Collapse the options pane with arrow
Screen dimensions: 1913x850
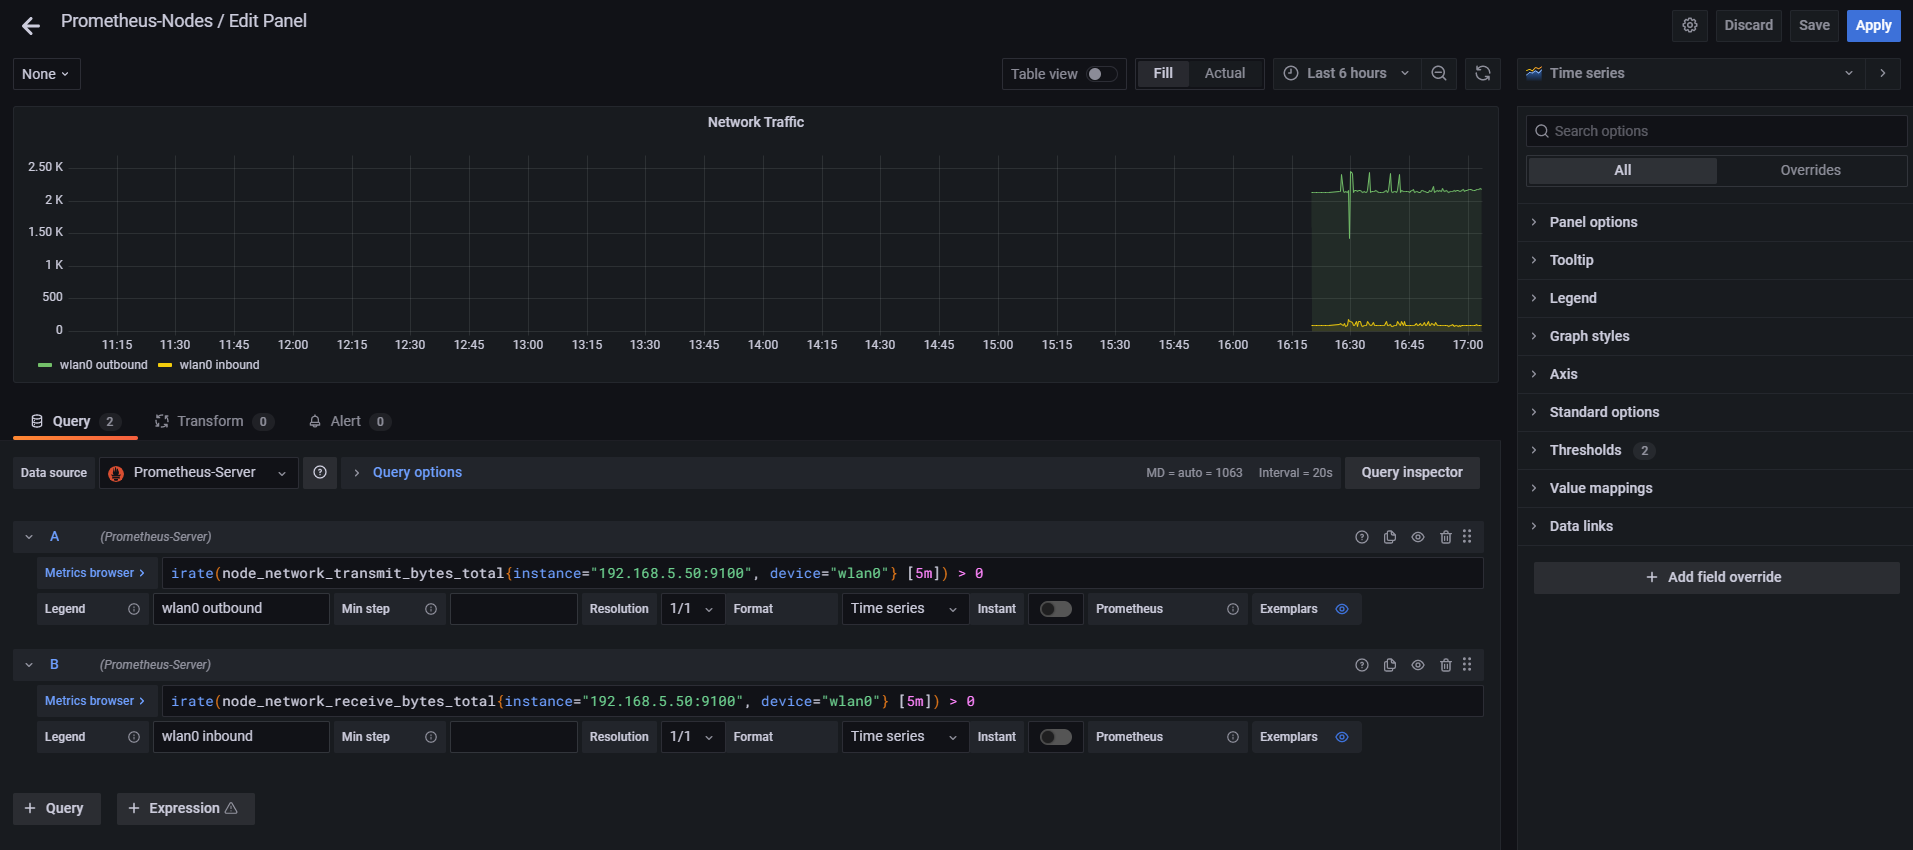point(1883,73)
